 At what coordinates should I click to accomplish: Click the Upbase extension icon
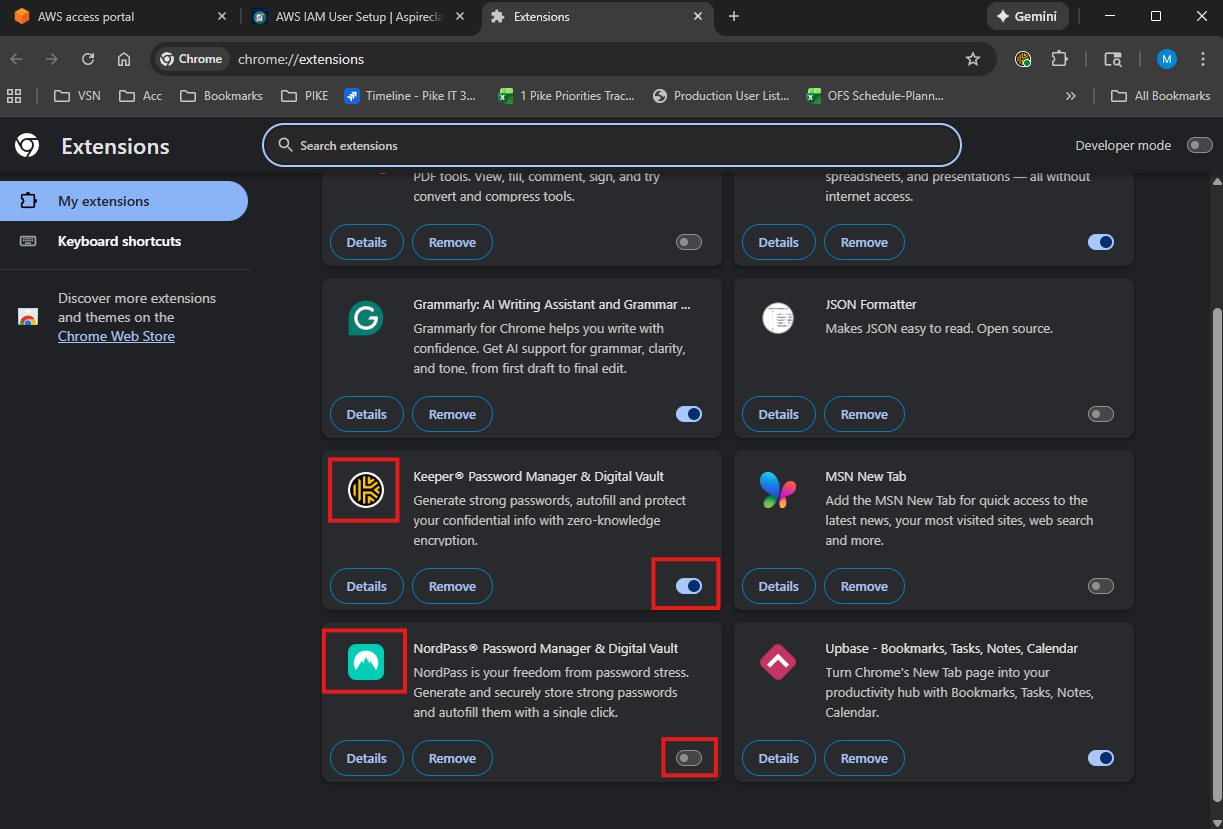pos(778,662)
